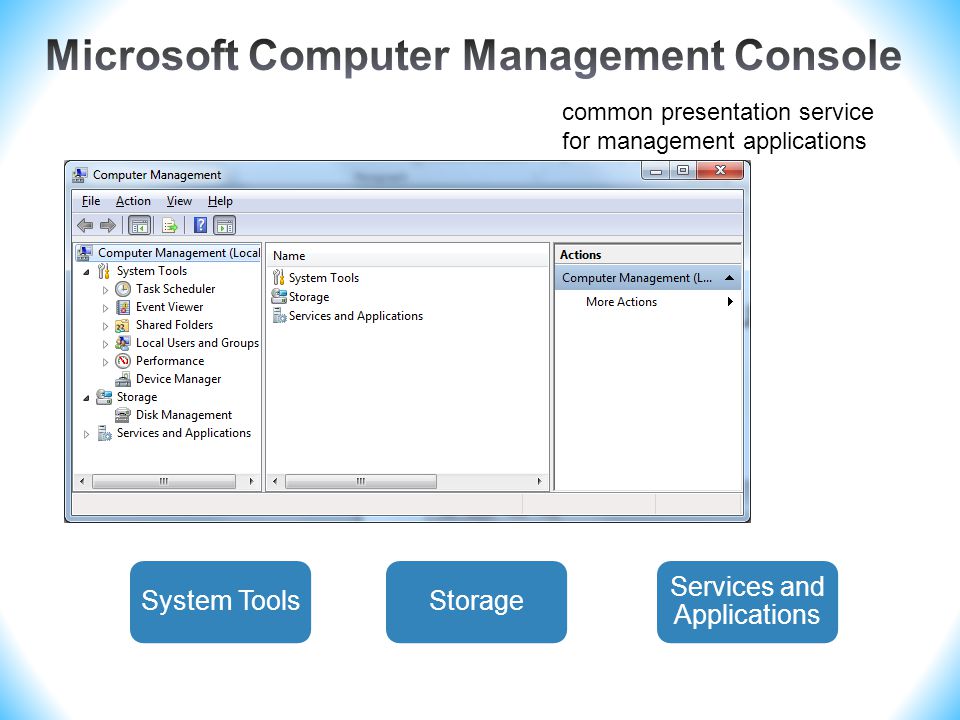This screenshot has width=960, height=720.
Task: Select the Device Manager label in the tree
Action: tap(178, 379)
